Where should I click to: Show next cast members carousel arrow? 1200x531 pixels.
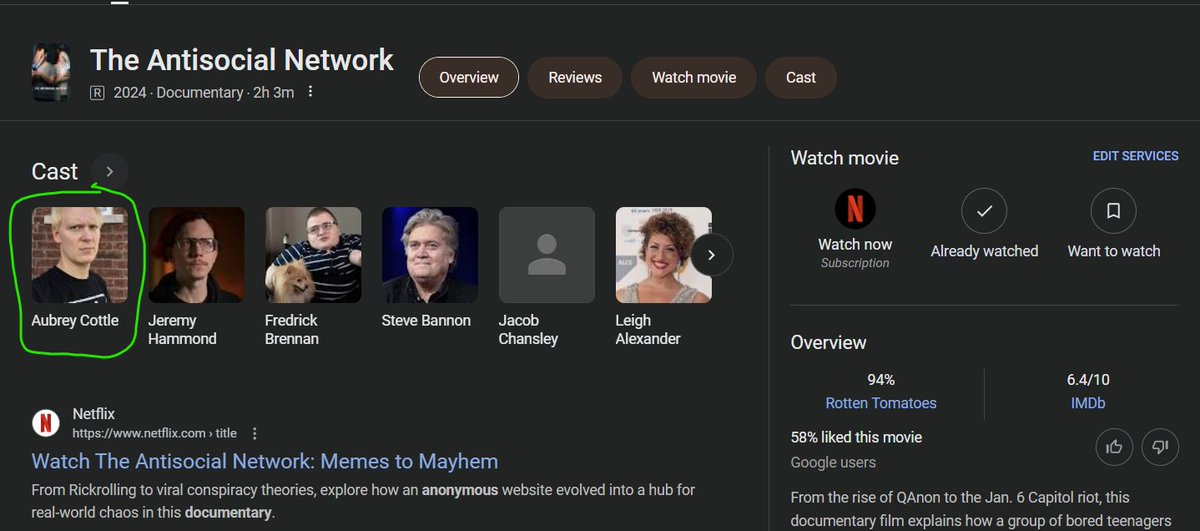tap(711, 255)
